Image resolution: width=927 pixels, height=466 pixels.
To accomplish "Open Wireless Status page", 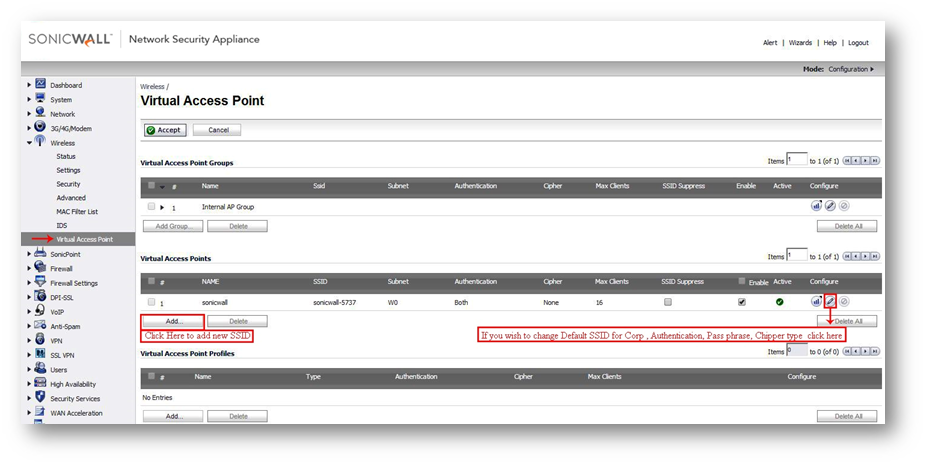I will pos(66,156).
